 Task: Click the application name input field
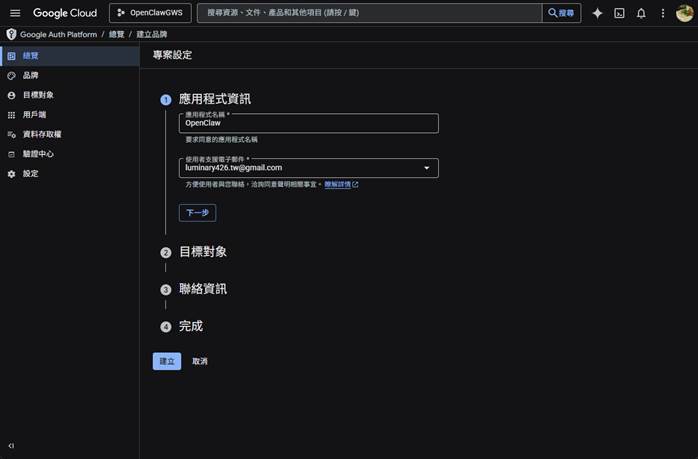[309, 124]
